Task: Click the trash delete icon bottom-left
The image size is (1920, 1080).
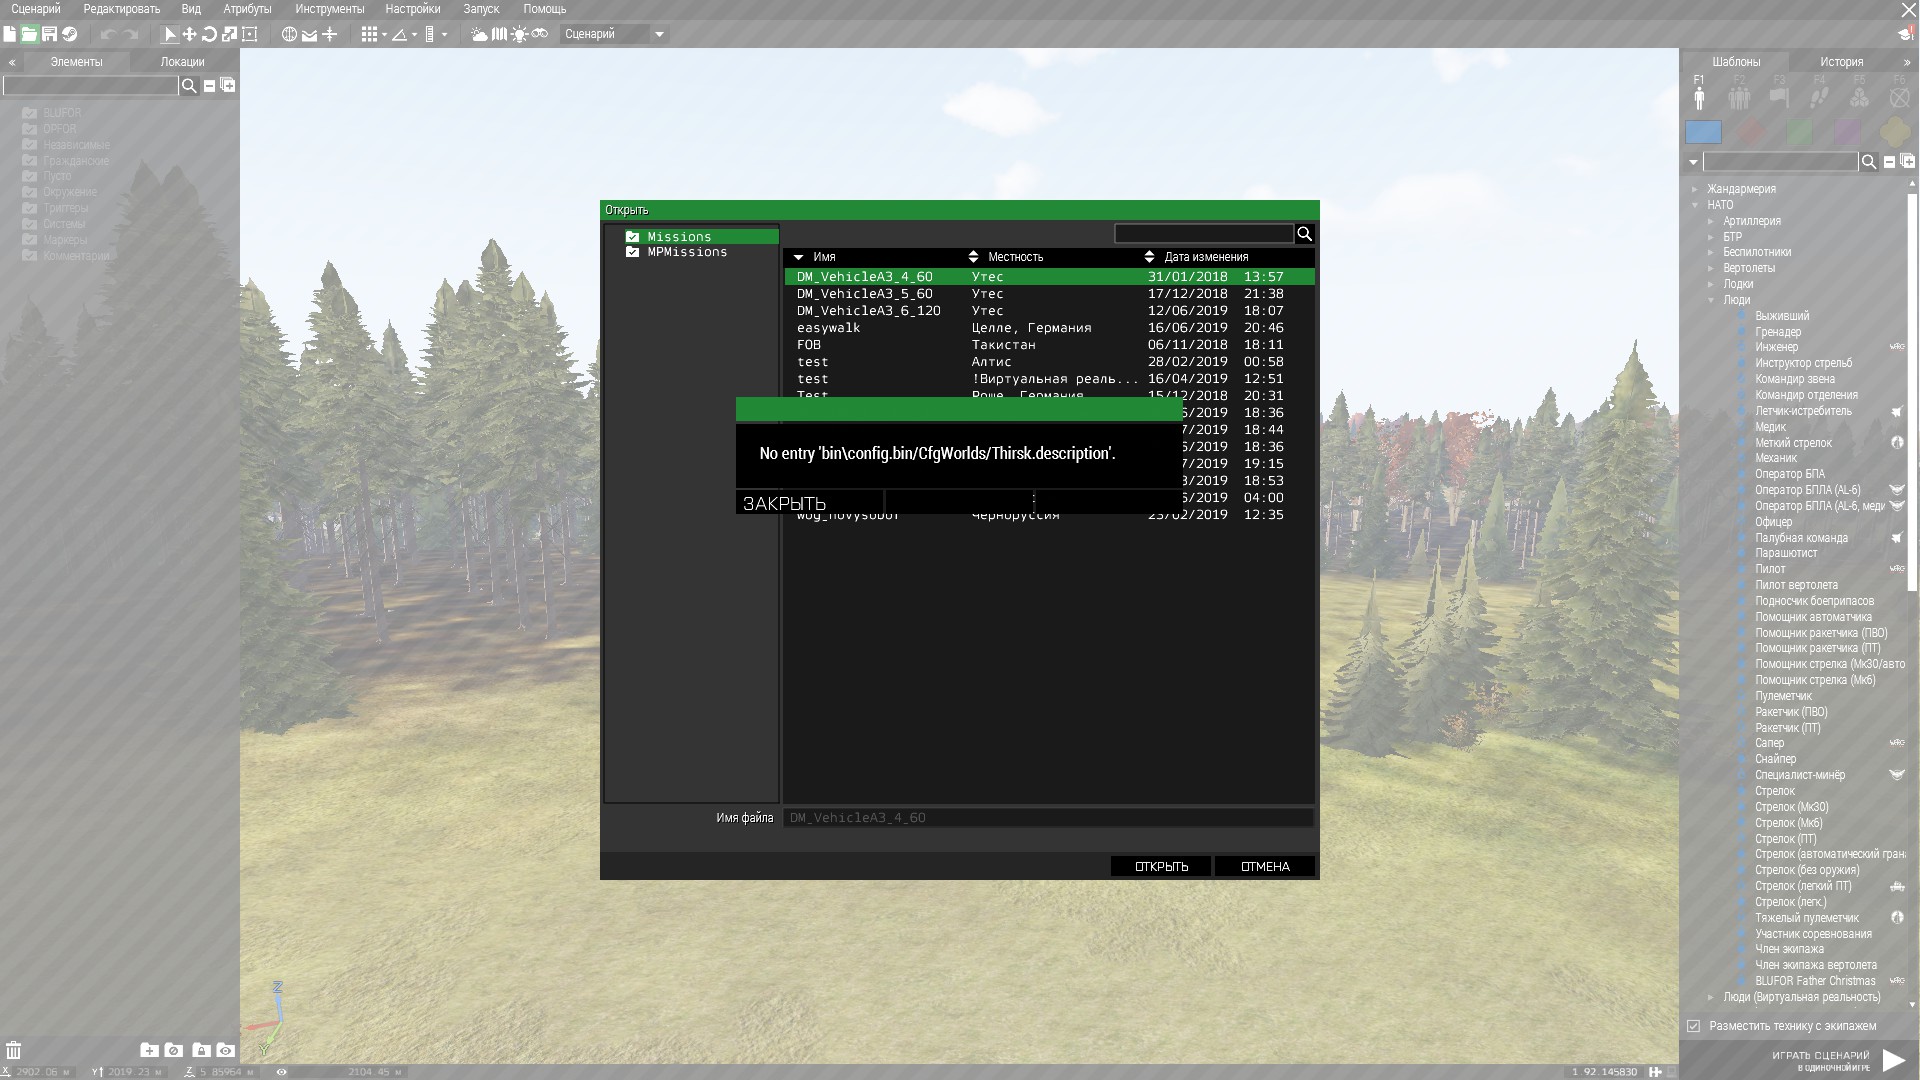Action: (x=14, y=1050)
